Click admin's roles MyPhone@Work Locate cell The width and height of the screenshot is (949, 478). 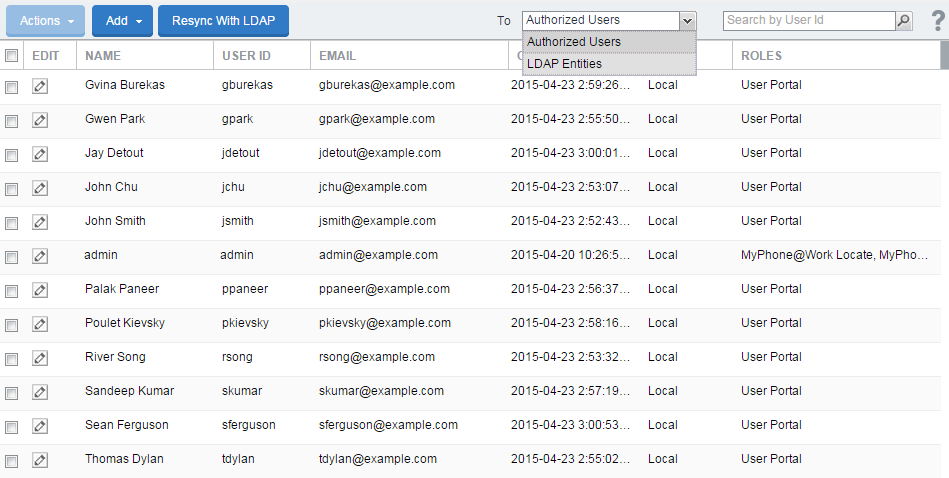834,255
